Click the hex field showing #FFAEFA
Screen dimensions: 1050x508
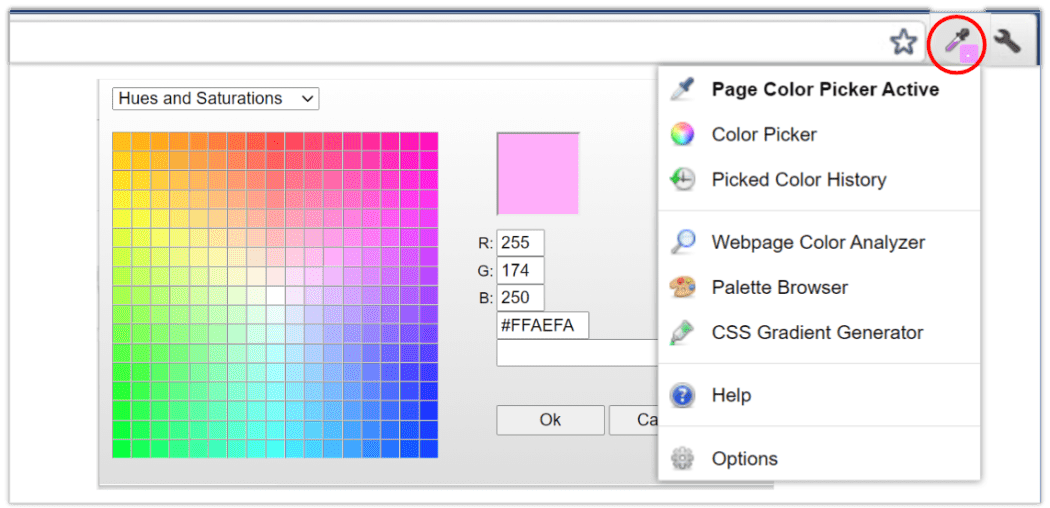click(x=542, y=325)
